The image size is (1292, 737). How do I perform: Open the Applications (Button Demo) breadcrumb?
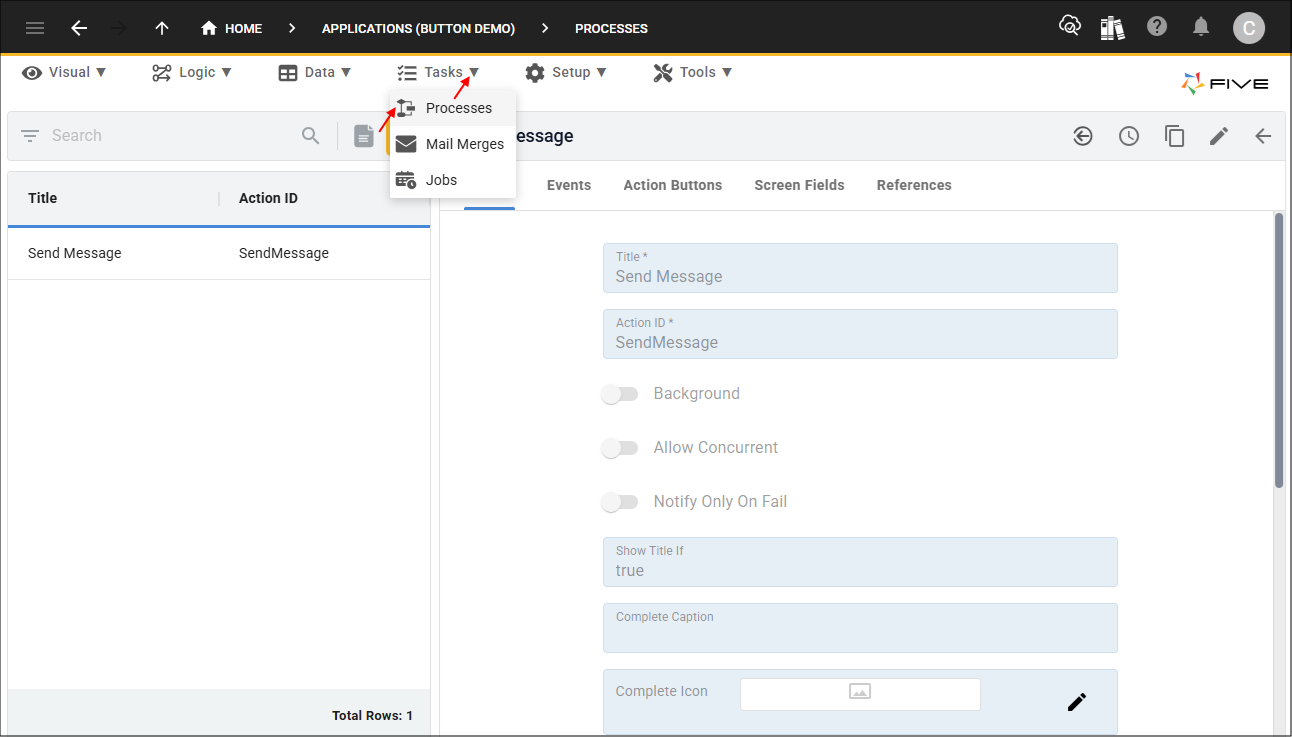(418, 29)
